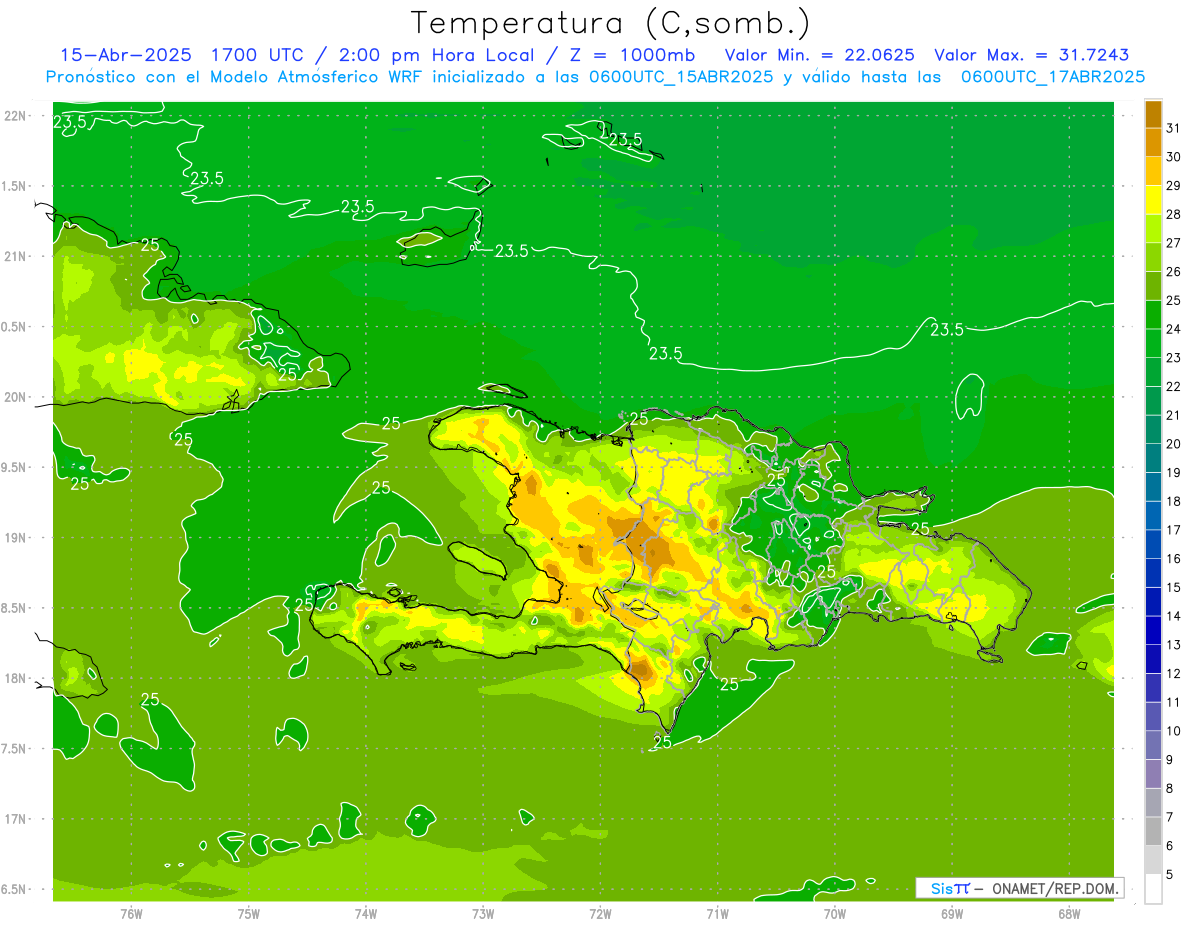Screen dimensions: 1200x927
Task: Pick the purple legend band between 8 and 9
Action: (x=1153, y=774)
